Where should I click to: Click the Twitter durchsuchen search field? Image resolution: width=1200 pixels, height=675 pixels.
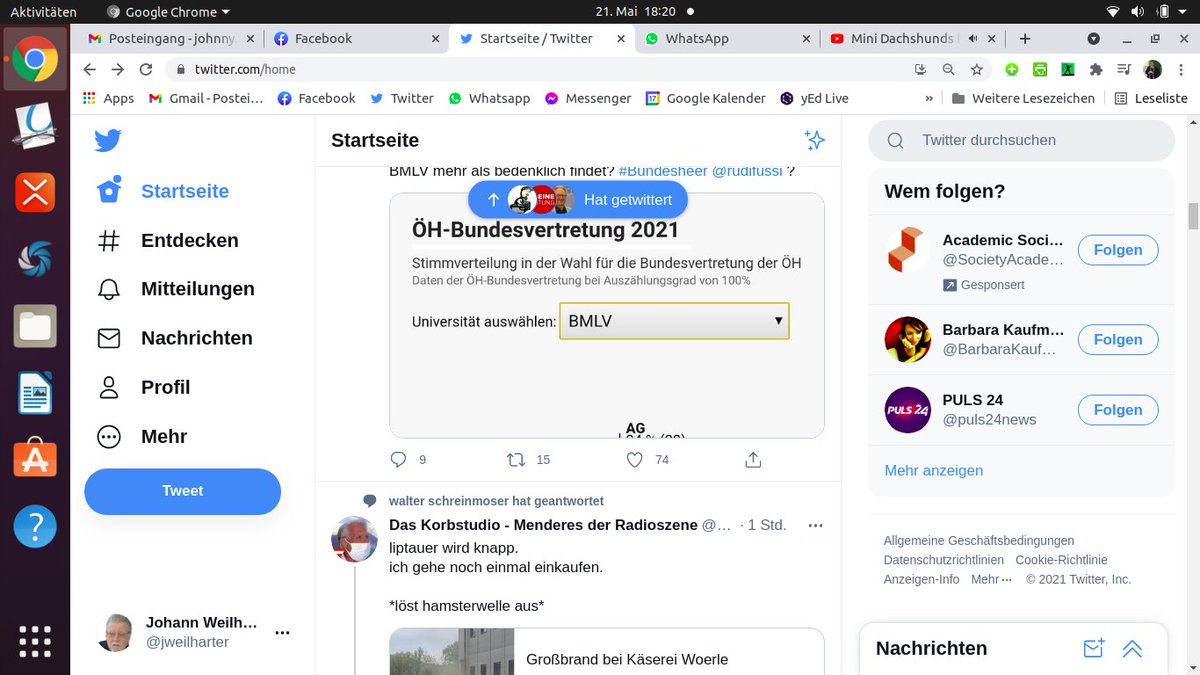pyautogui.click(x=1021, y=140)
